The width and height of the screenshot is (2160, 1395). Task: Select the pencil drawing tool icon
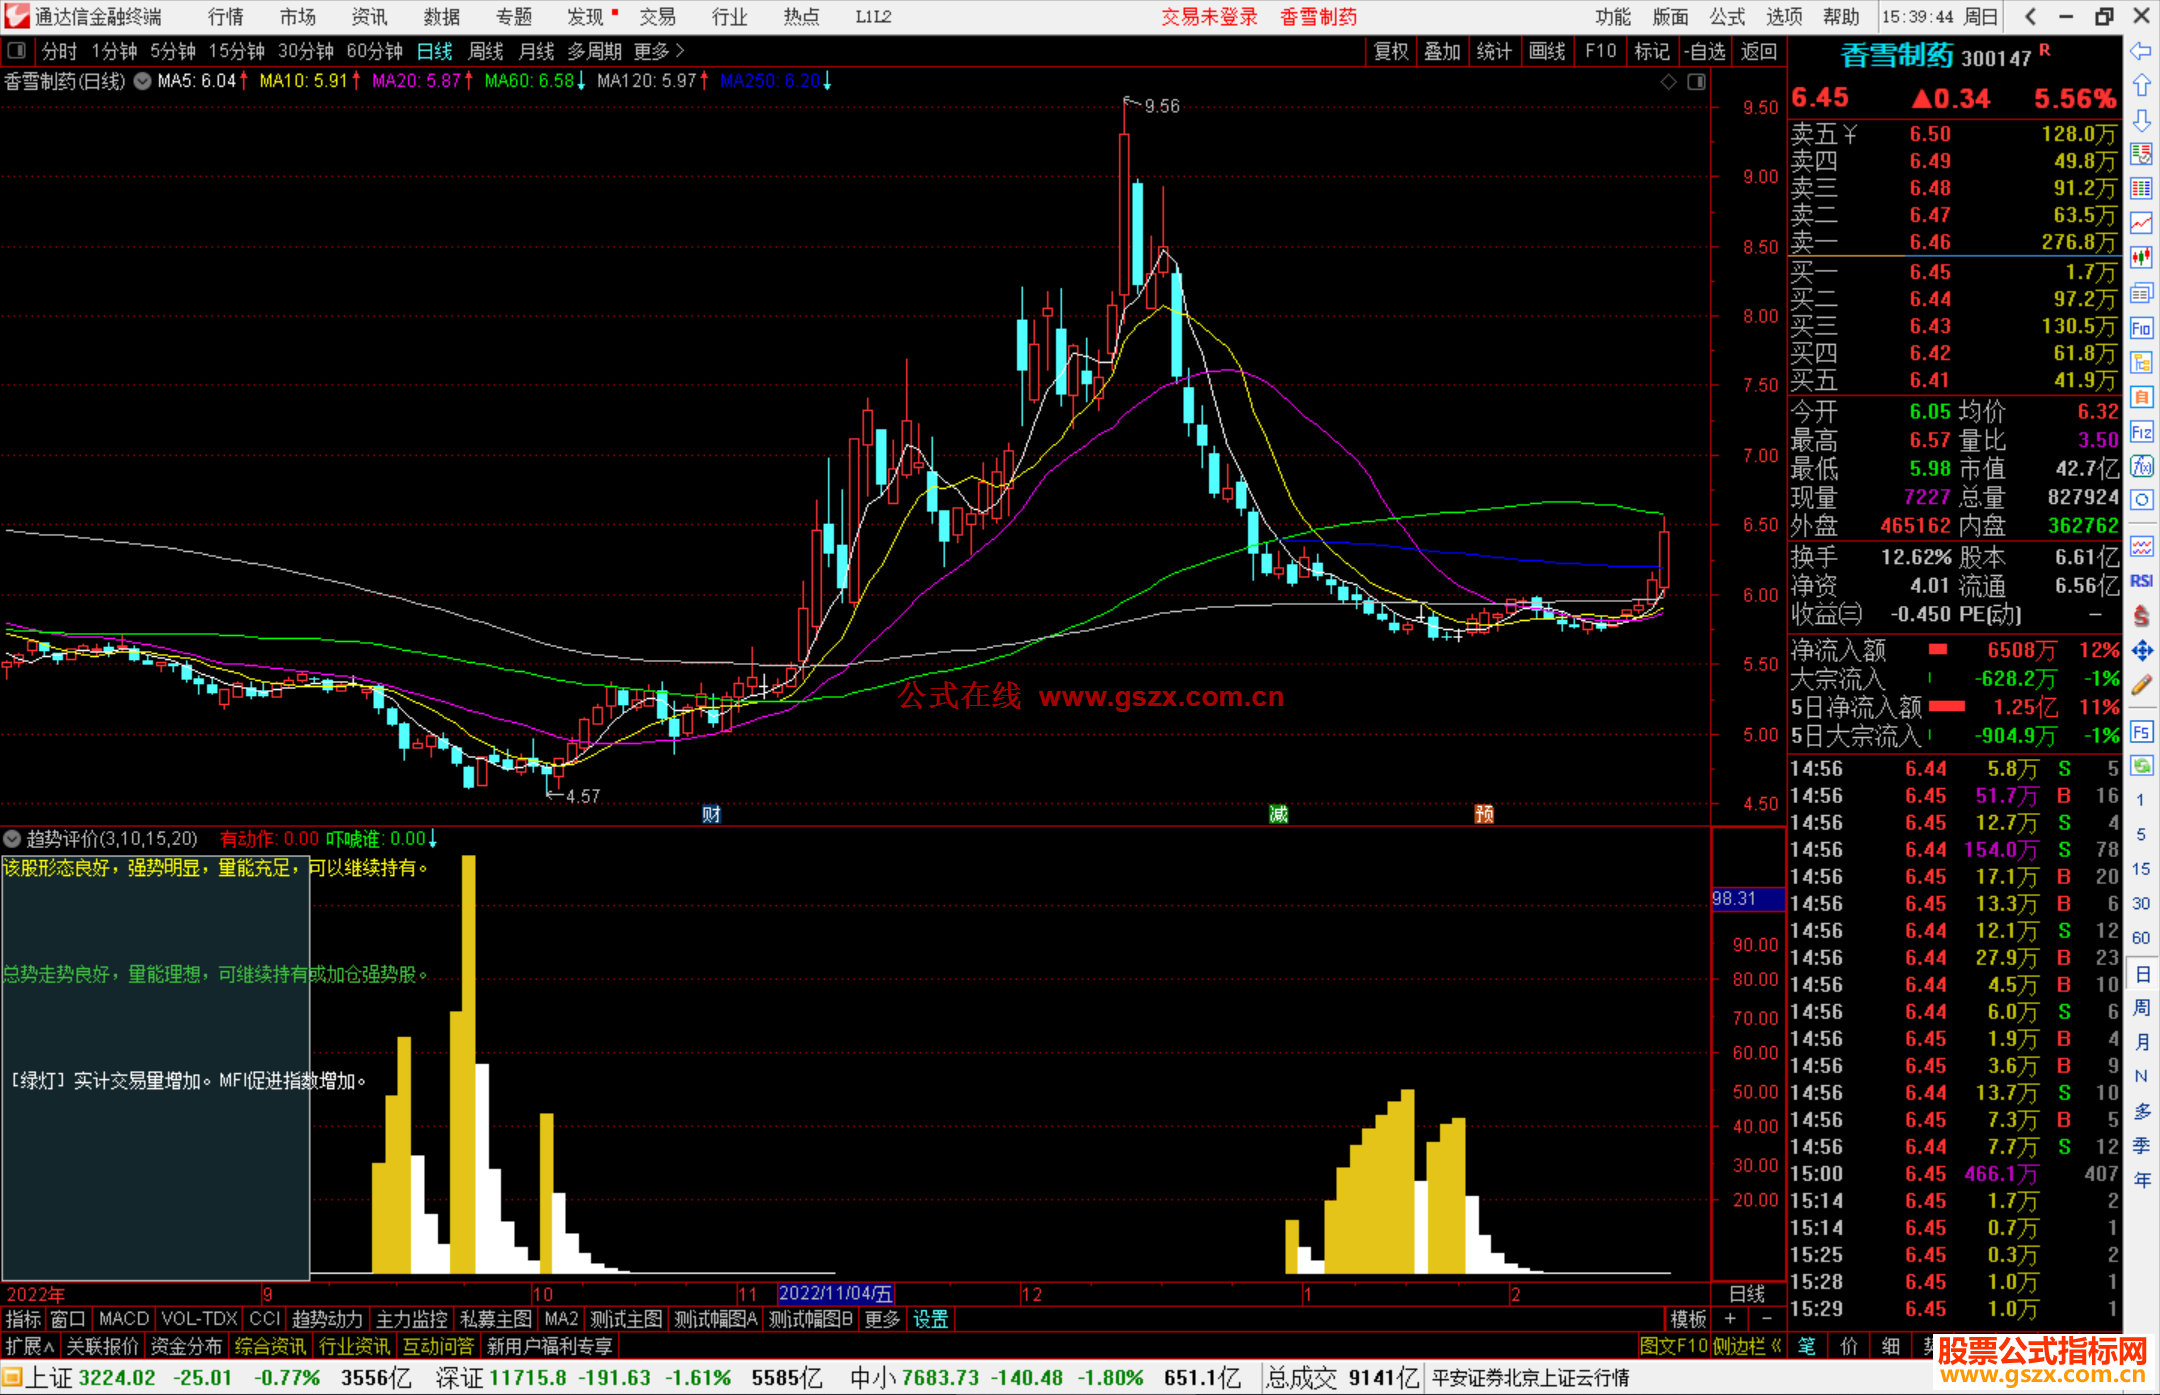2141,686
